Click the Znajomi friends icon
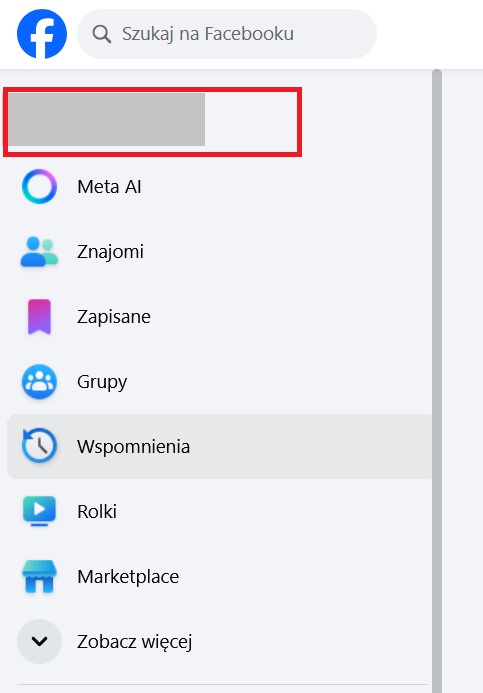The height and width of the screenshot is (693, 483). click(x=39, y=251)
